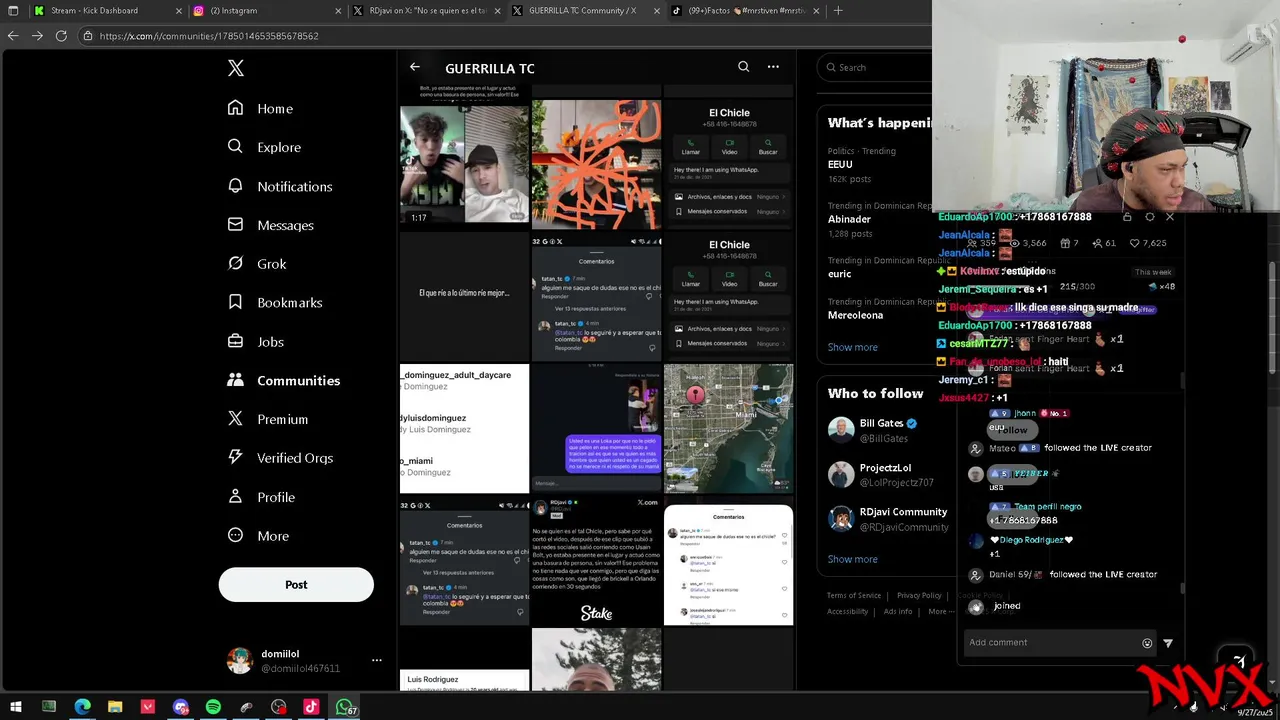
Task: Open white Comentarios screenshot thumbnail
Action: tap(728, 565)
